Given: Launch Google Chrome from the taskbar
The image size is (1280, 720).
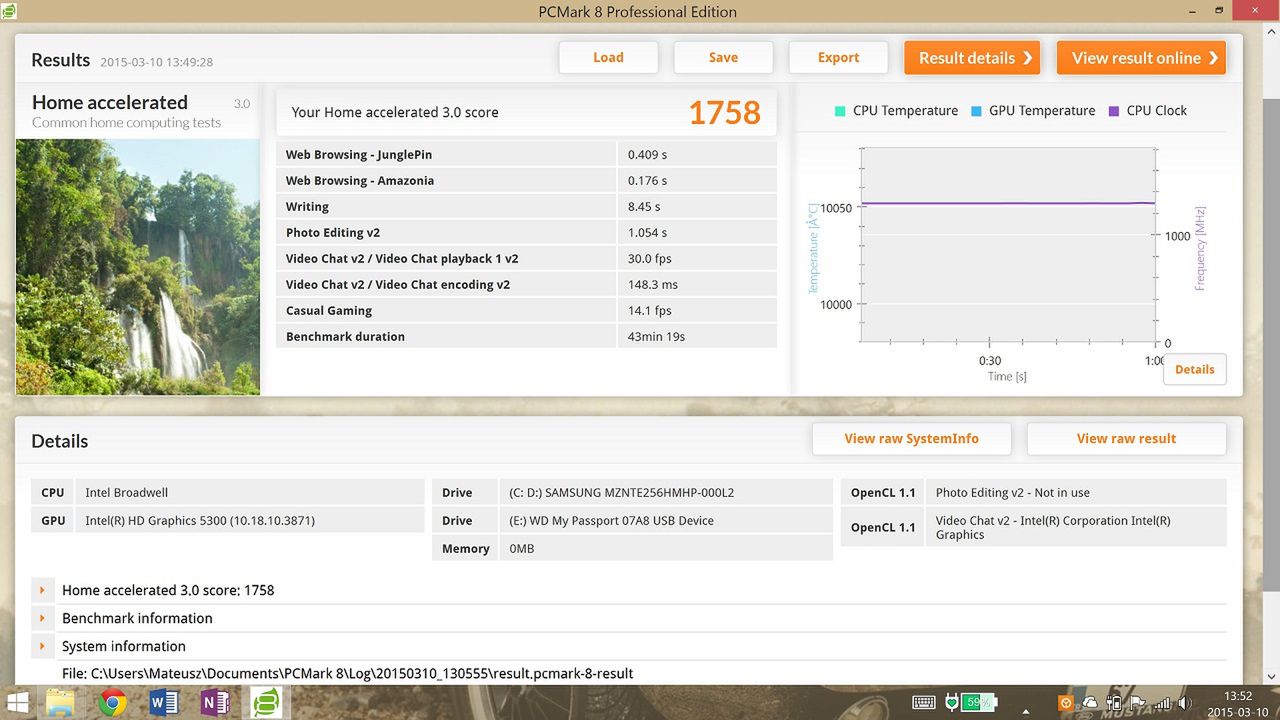Looking at the screenshot, I should [112, 702].
